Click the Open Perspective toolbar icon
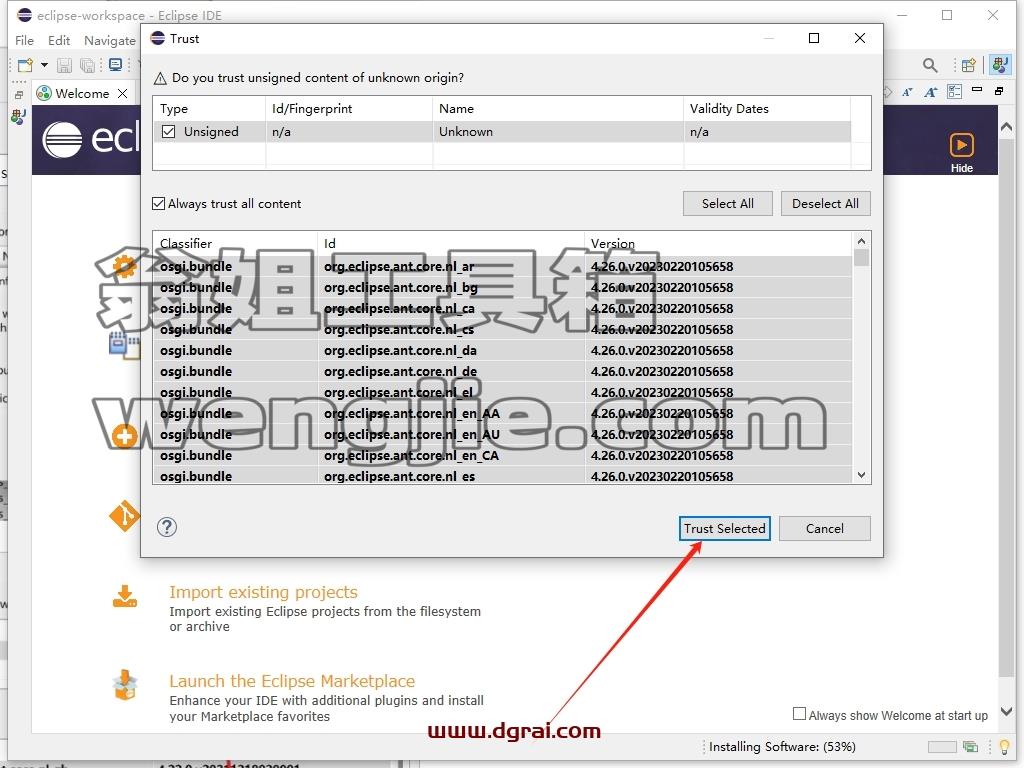1024x768 pixels. (x=968, y=65)
